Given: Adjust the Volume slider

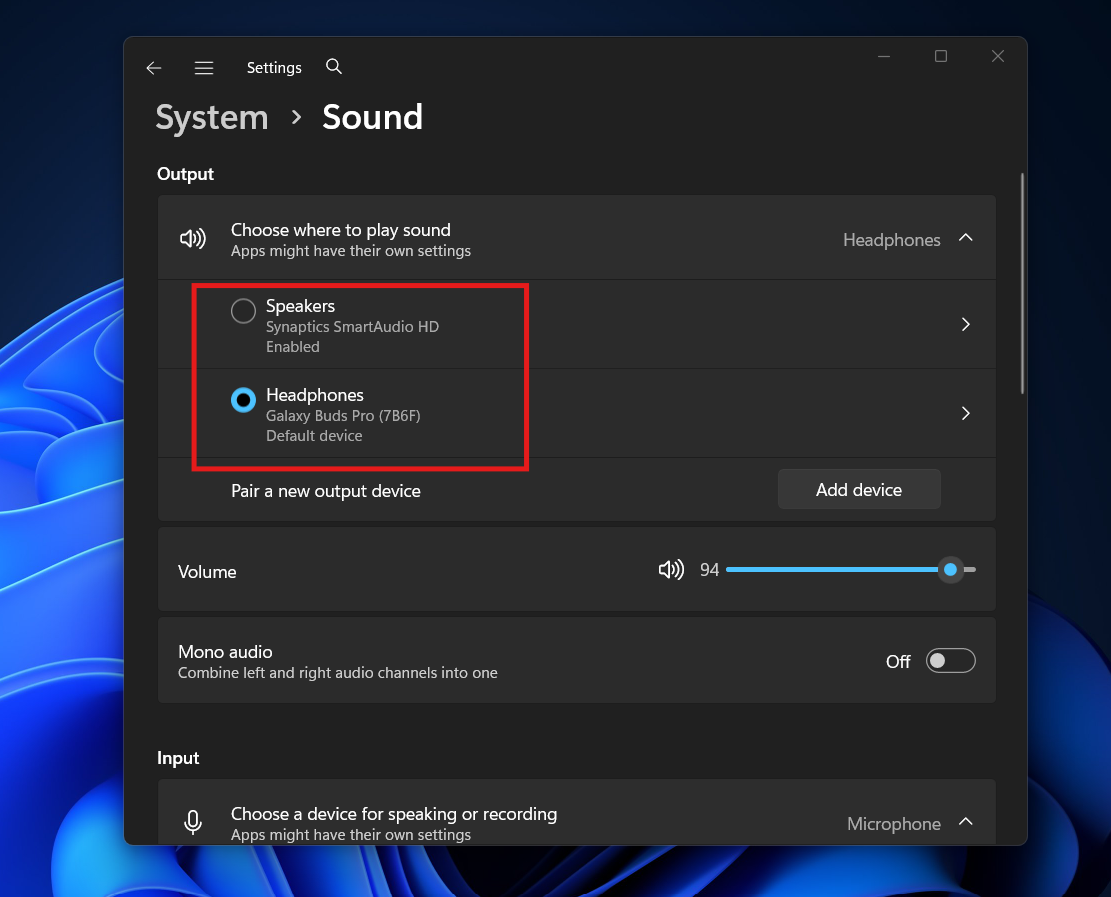Looking at the screenshot, I should pos(949,569).
